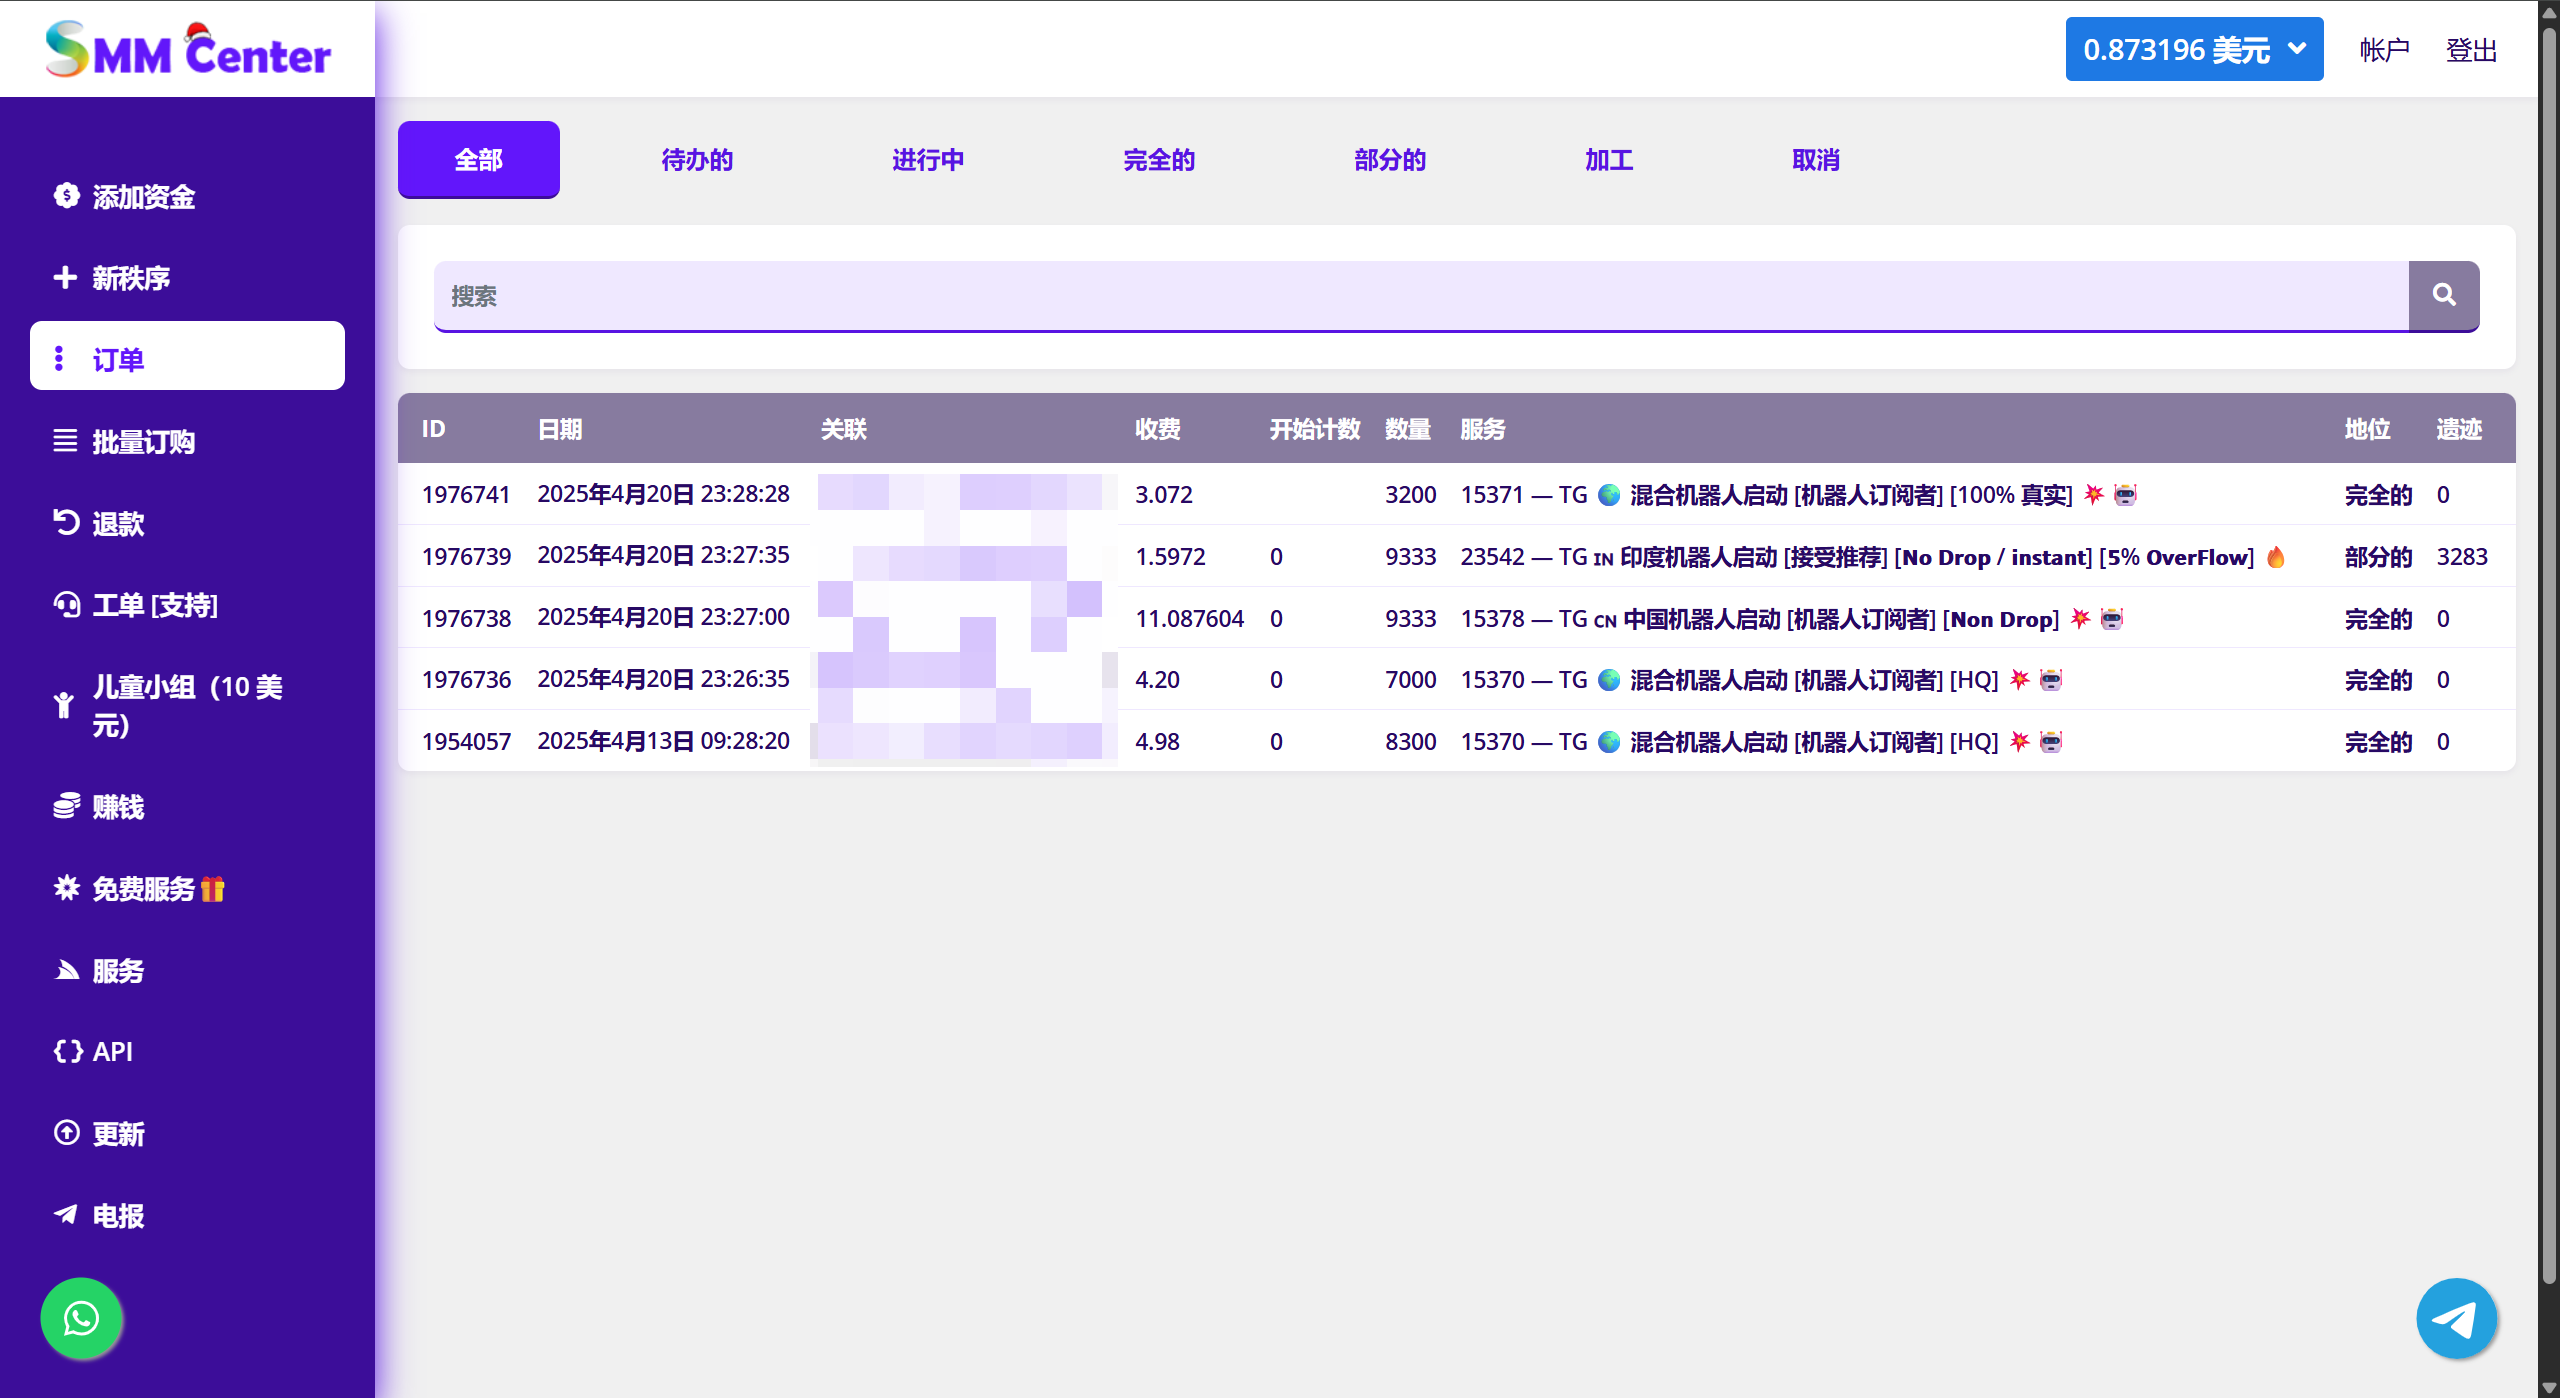Switch to the 部分的 tab
2560x1398 pixels.
click(x=1390, y=160)
